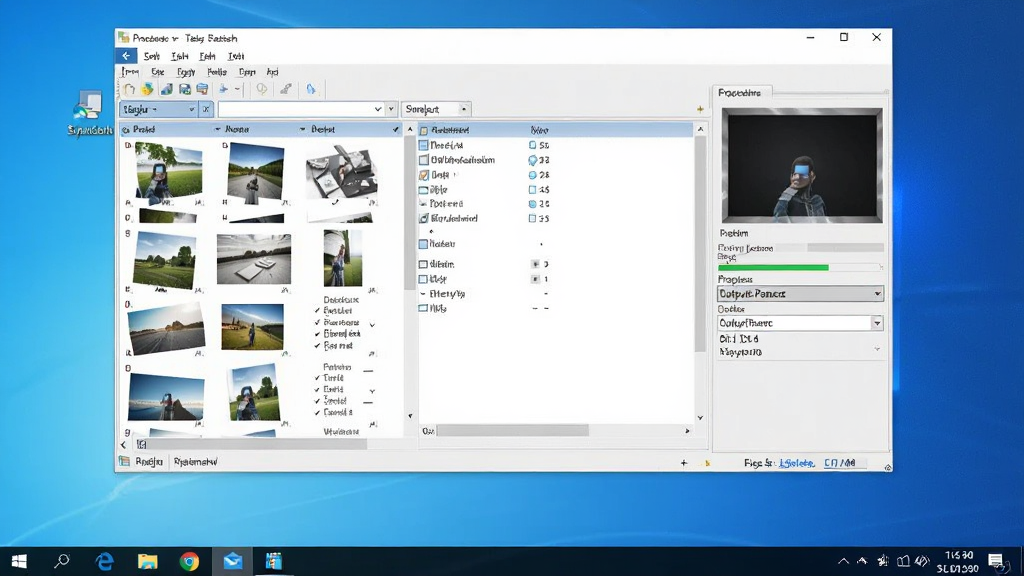Click the taskbar search magnifier

62,562
